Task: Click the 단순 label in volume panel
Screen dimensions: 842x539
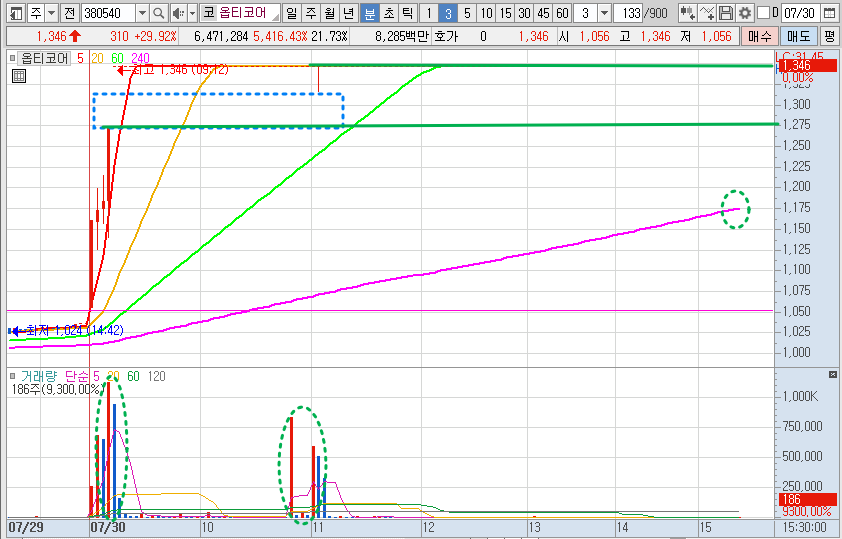Action: pos(77,376)
